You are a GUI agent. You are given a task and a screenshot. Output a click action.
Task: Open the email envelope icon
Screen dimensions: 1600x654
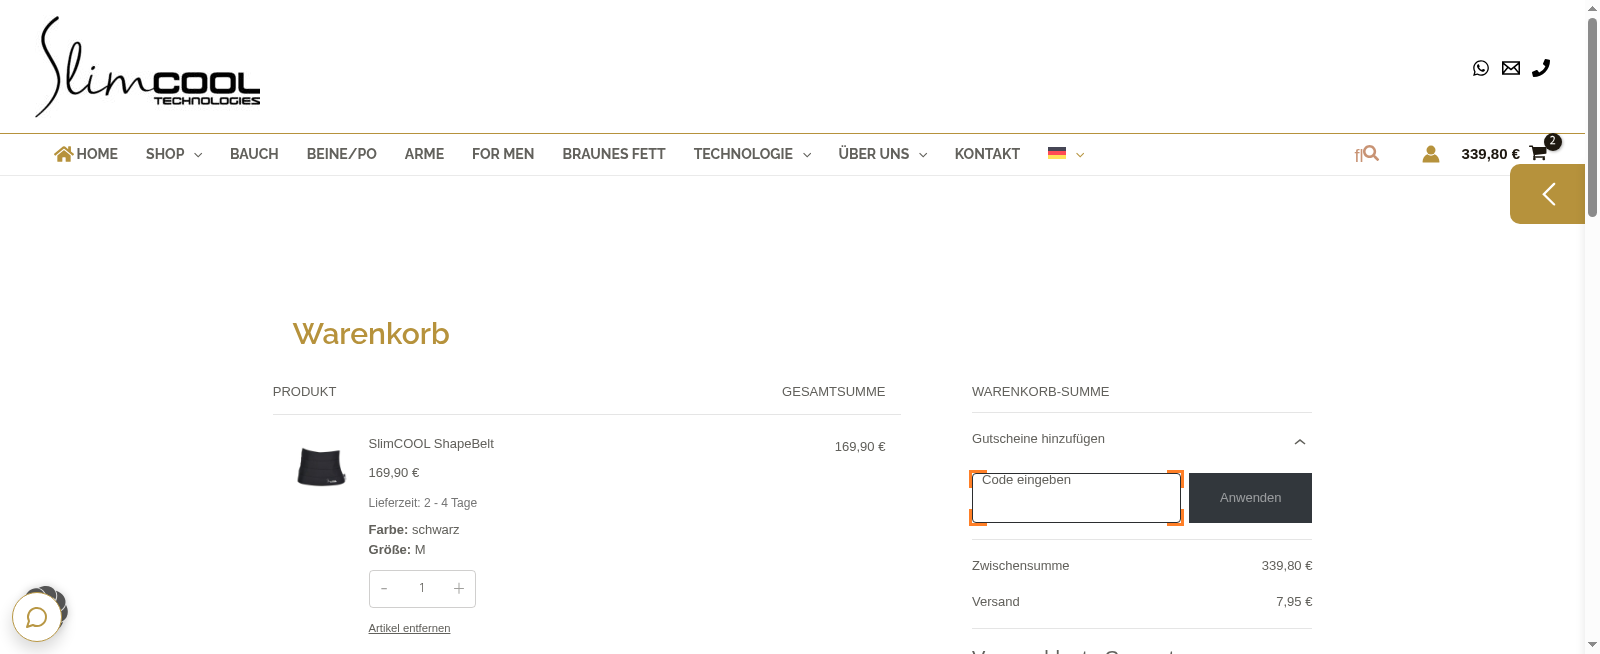point(1510,68)
